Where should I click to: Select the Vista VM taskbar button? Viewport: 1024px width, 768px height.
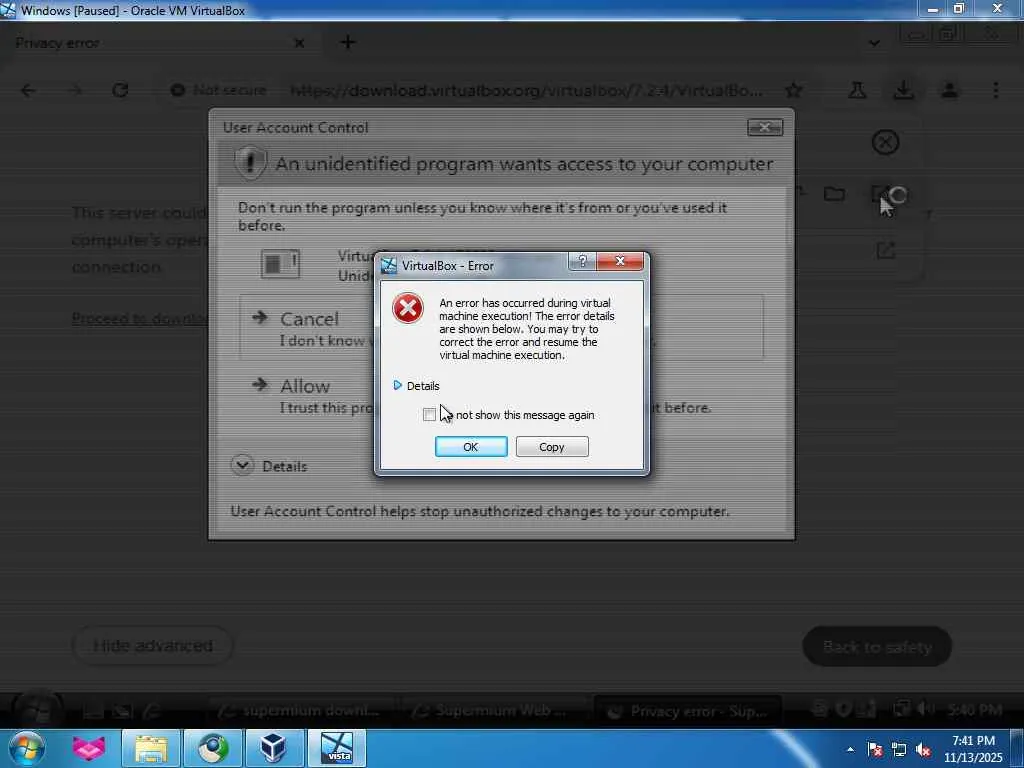338,748
